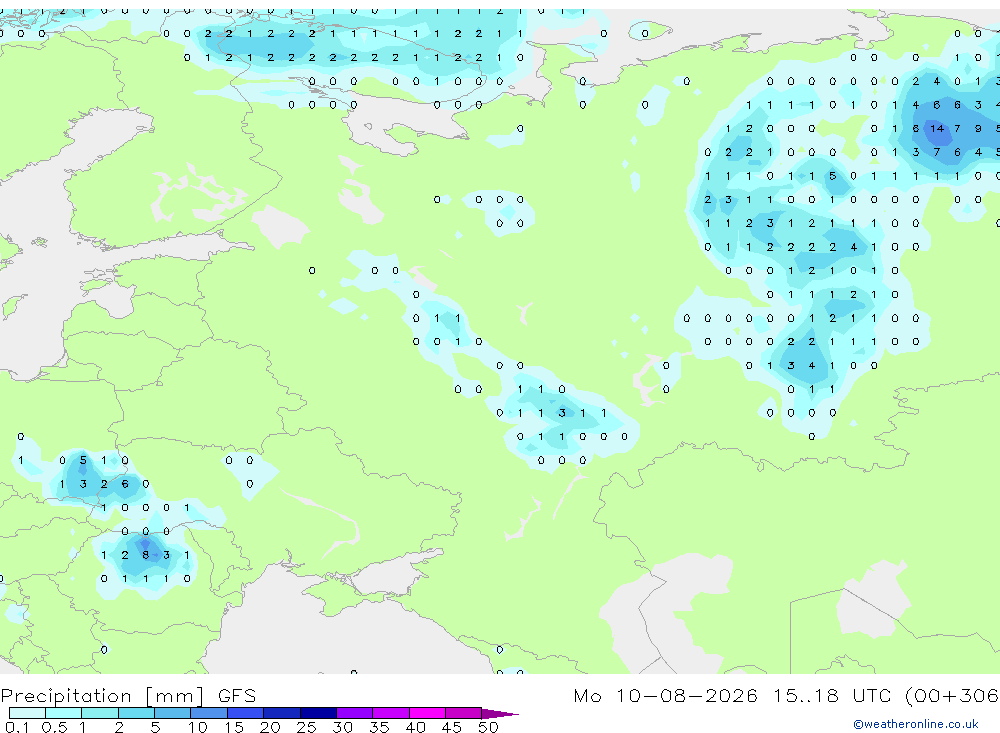Select the legend swatch between 0.5 and 1
1000x733 pixels.
pyautogui.click(x=64, y=713)
